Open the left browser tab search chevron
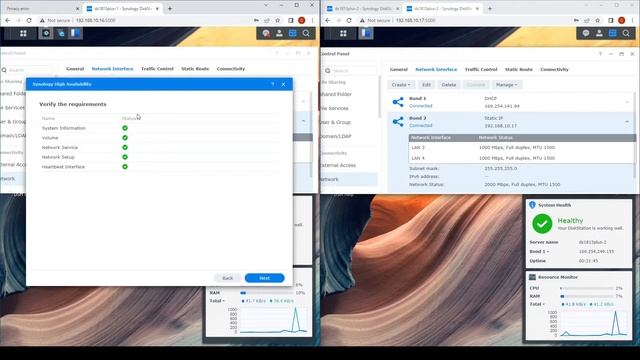 (266, 5)
